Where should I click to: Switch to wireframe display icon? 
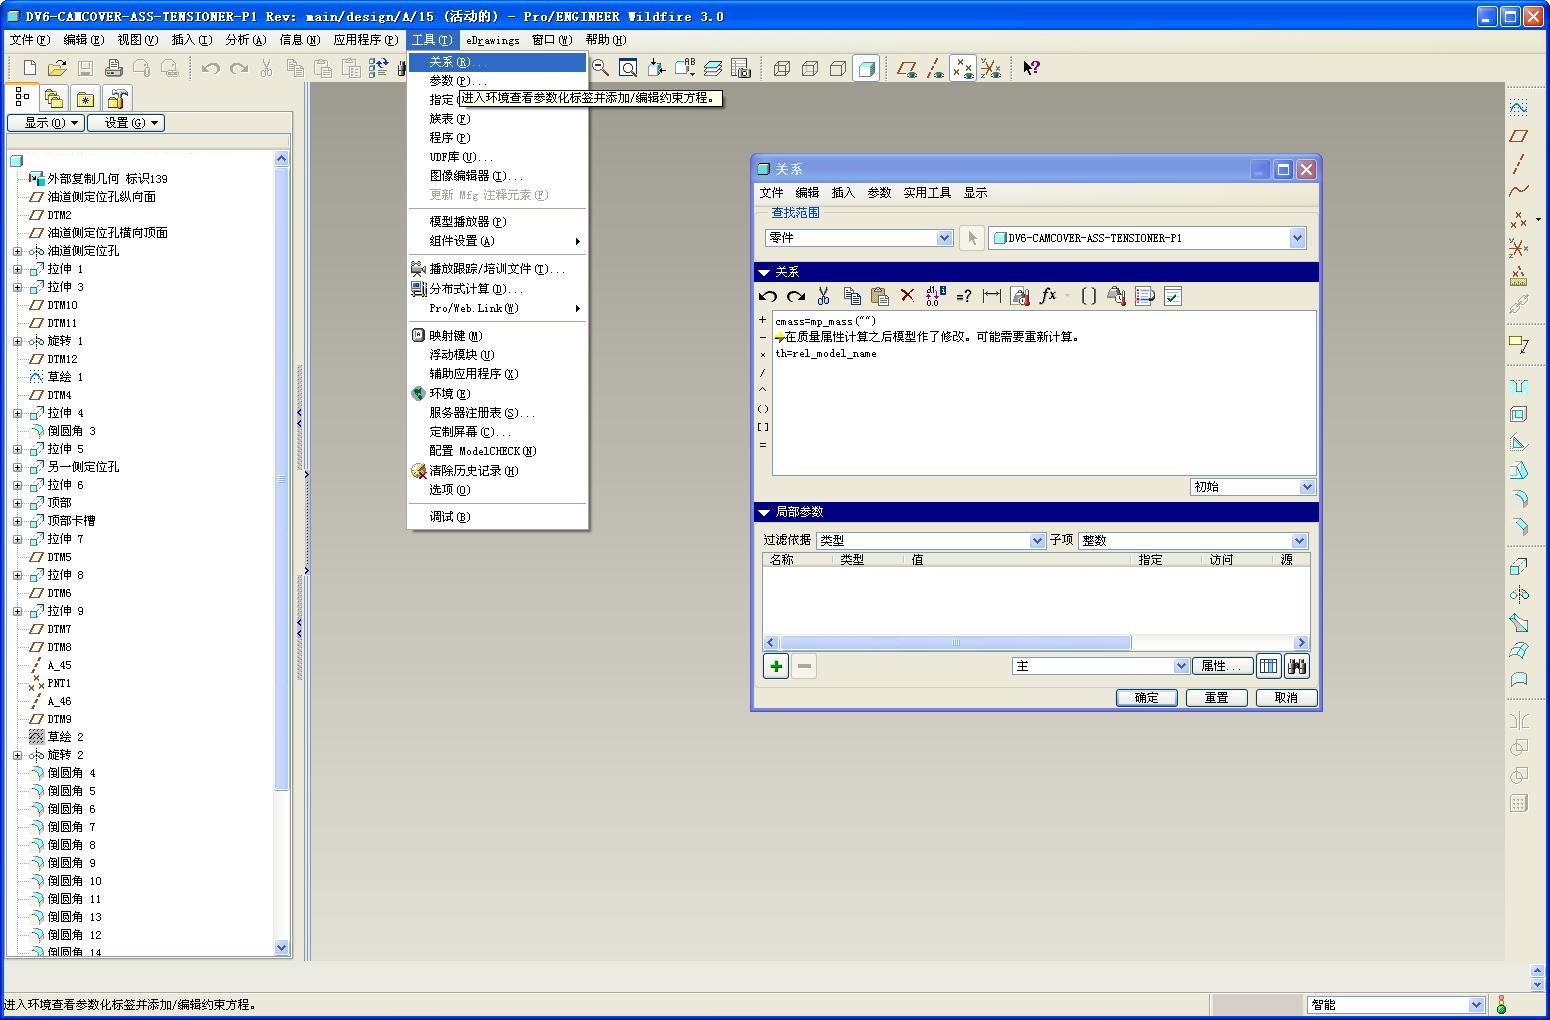click(782, 68)
